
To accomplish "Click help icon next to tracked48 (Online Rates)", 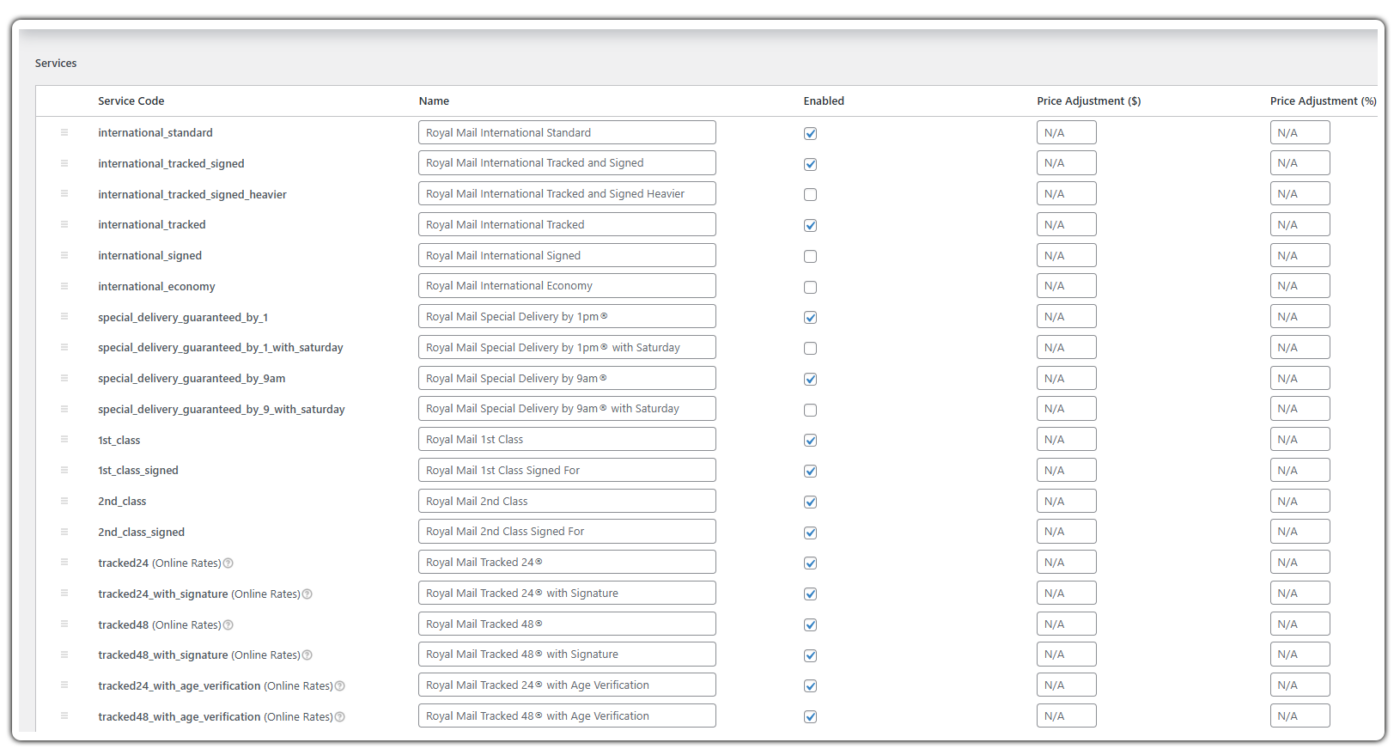I will (229, 625).
